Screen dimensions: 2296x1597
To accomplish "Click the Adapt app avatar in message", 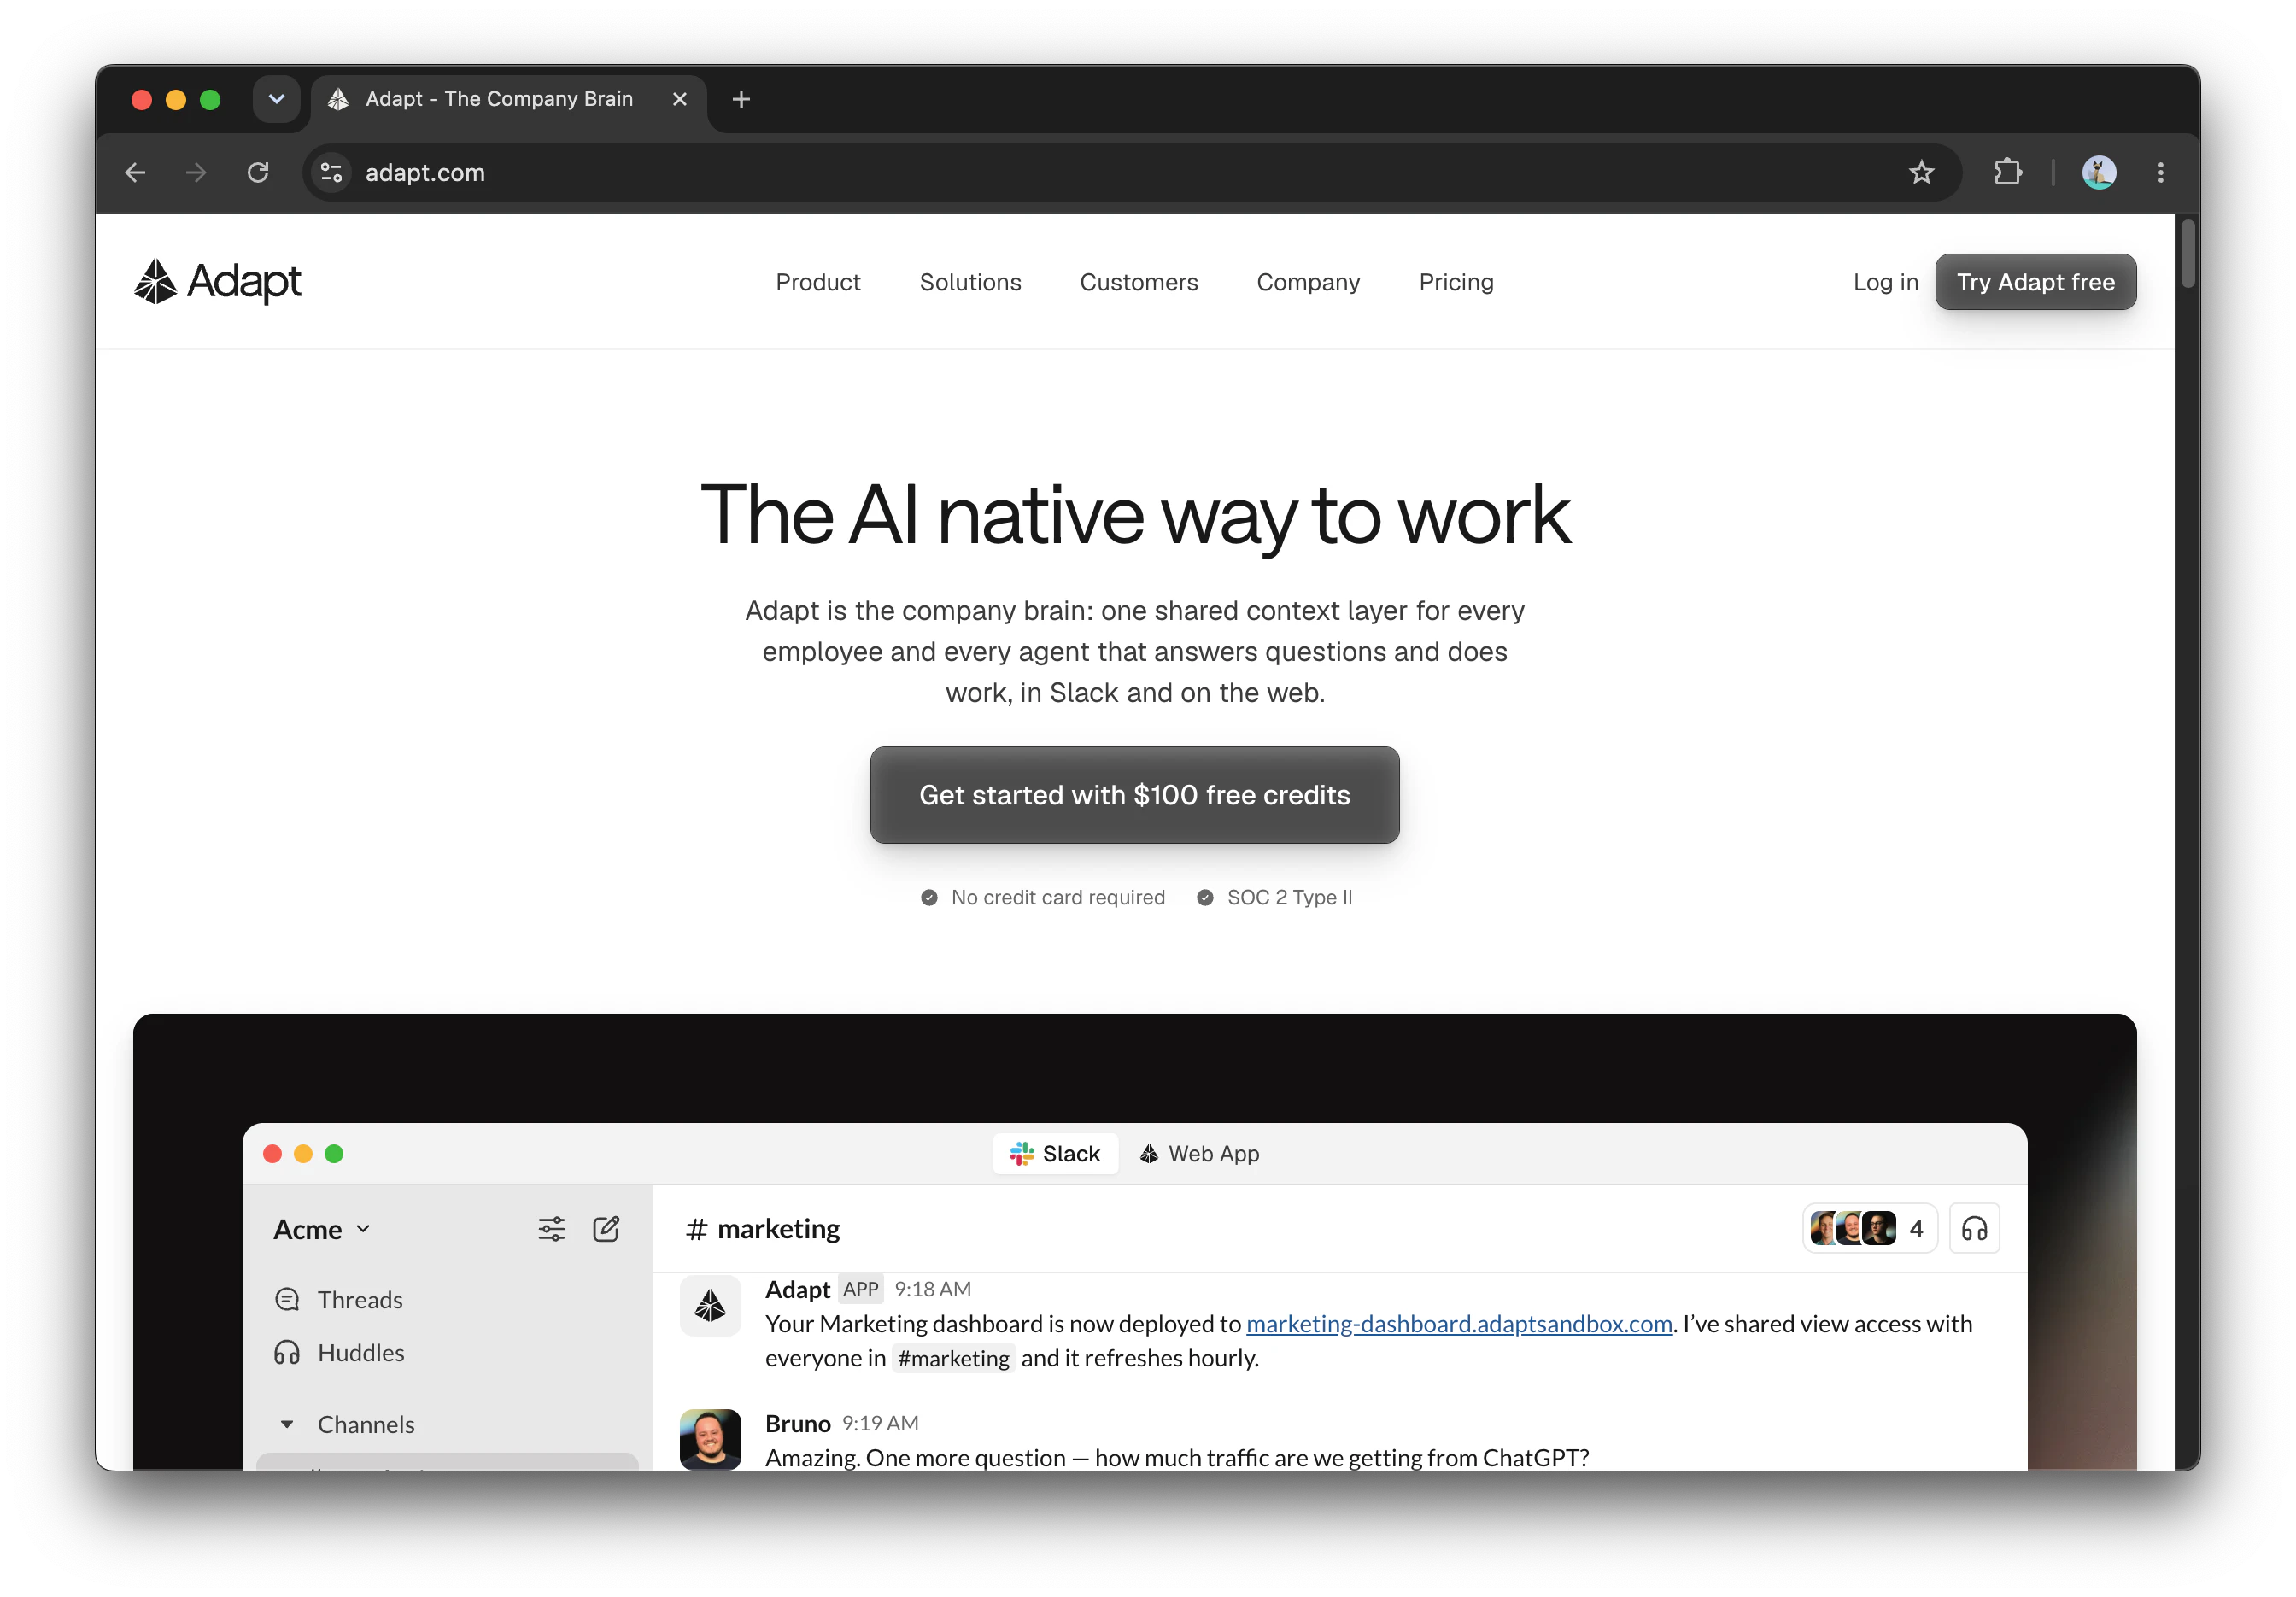I will click(710, 1305).
